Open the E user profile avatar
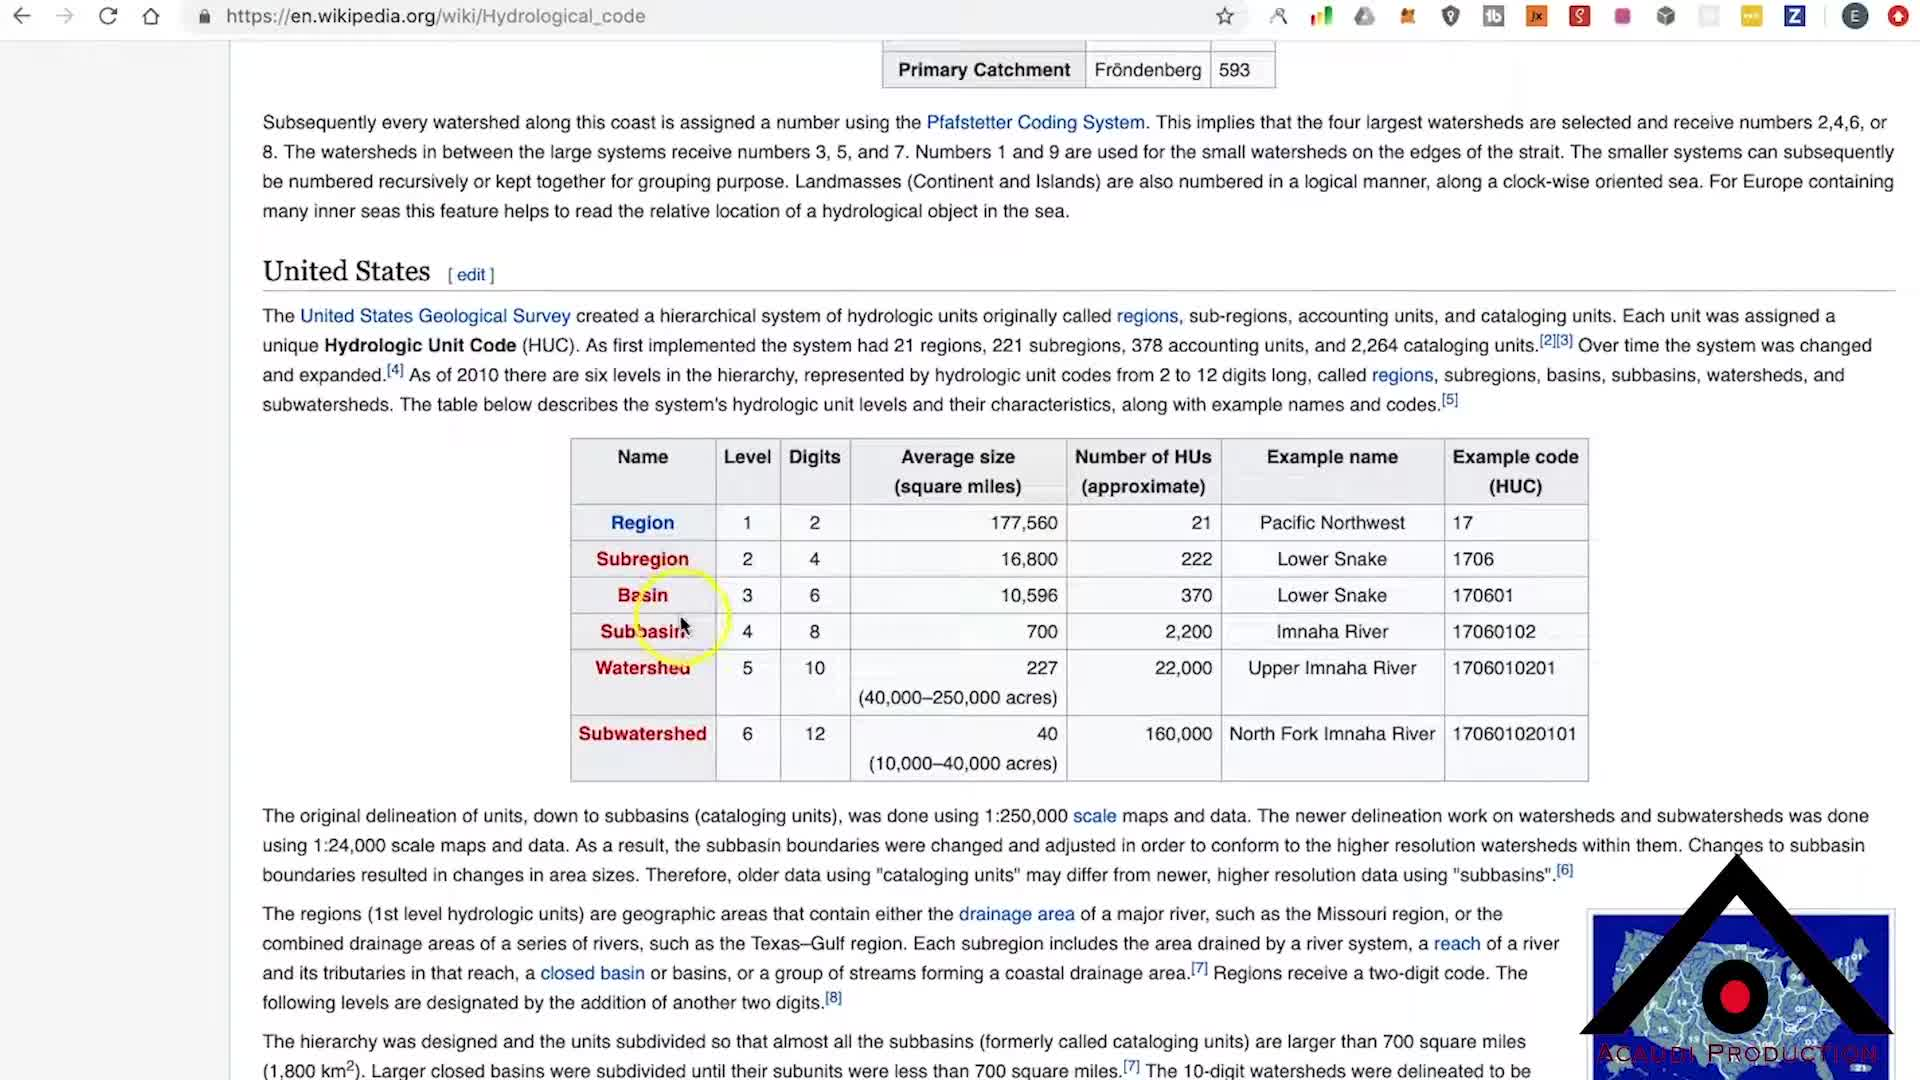Screen dimensions: 1920x1080 pyautogui.click(x=1855, y=16)
